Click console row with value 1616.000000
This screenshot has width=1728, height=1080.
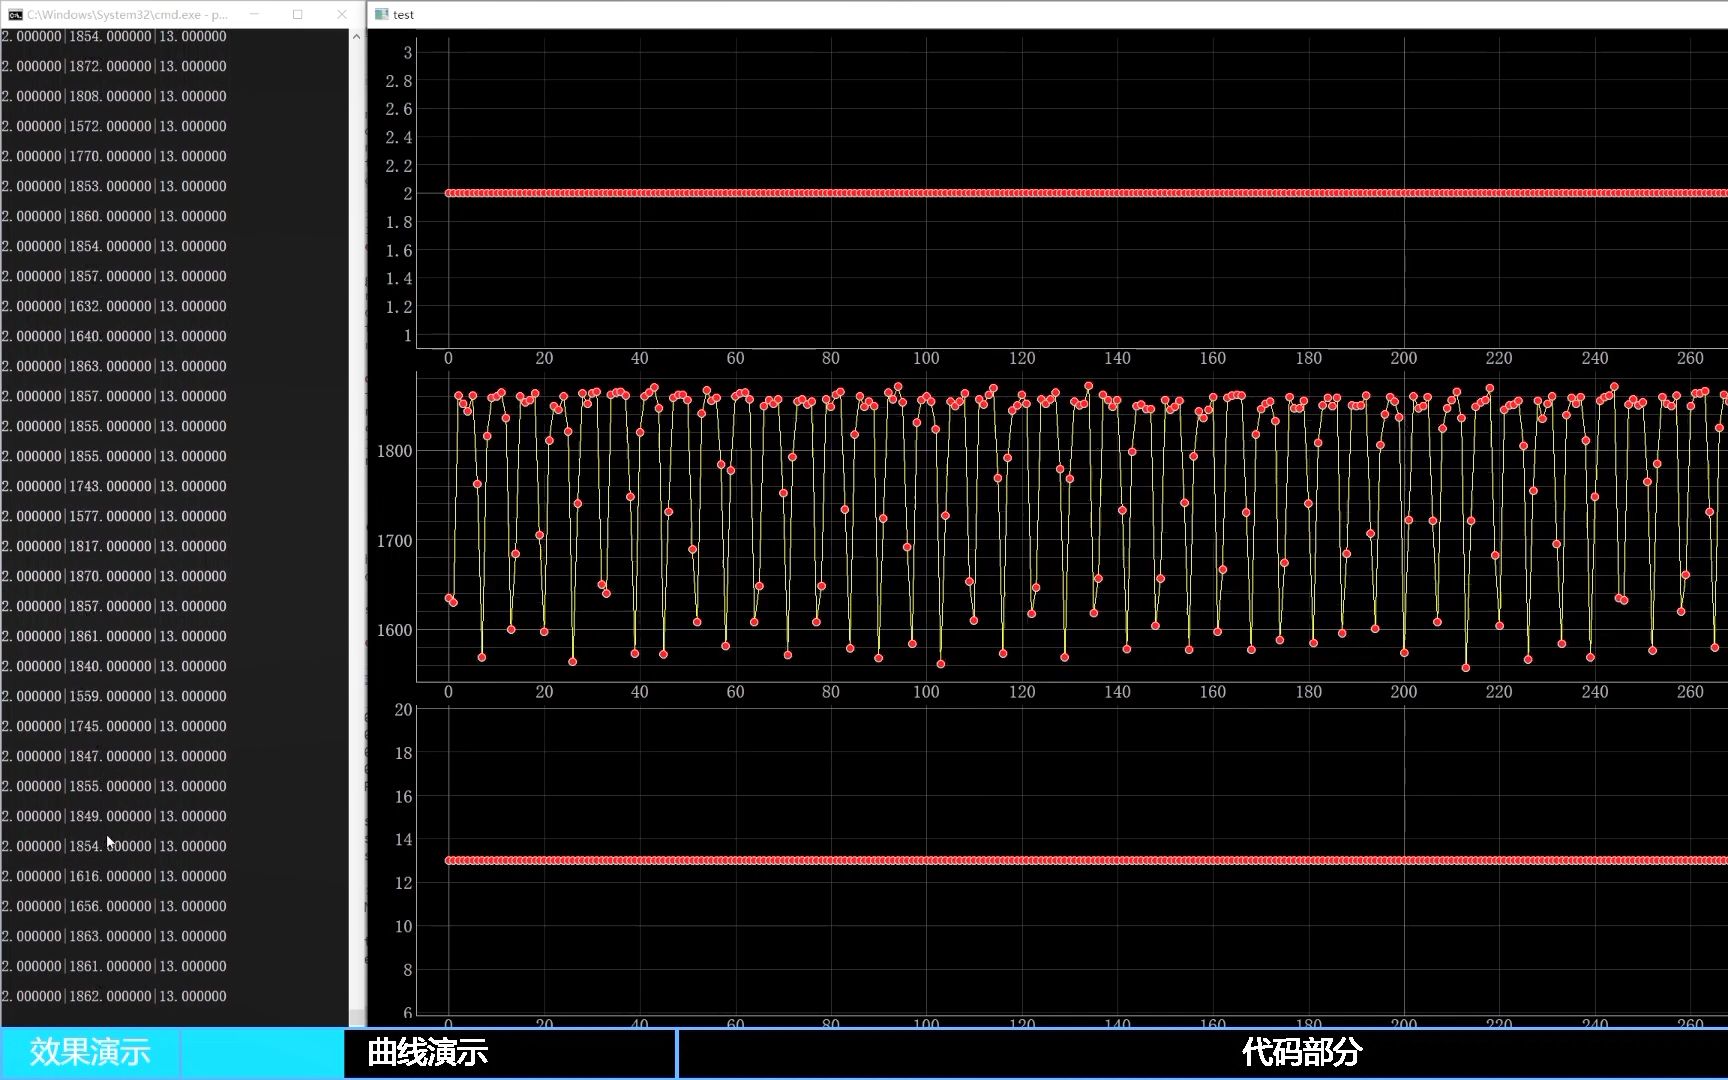114,876
